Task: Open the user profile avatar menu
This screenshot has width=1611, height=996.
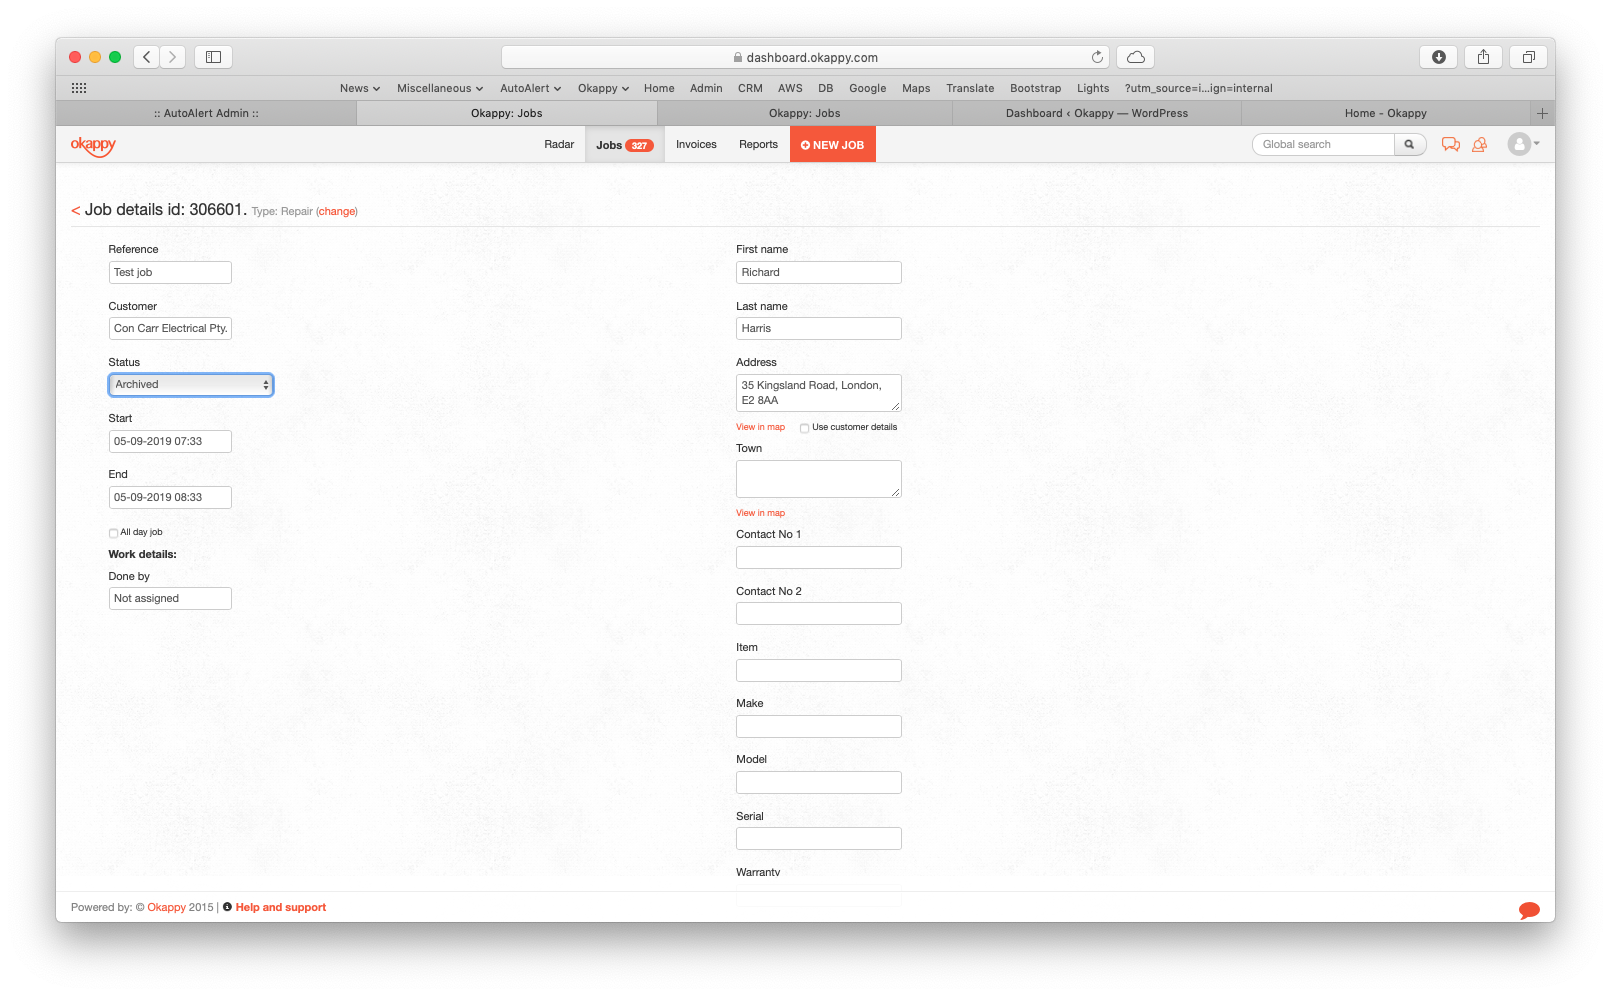Action: (x=1524, y=144)
